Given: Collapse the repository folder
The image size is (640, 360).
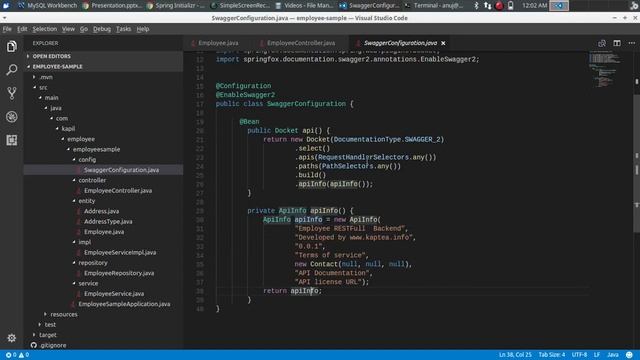Looking at the screenshot, I should [x=93, y=263].
